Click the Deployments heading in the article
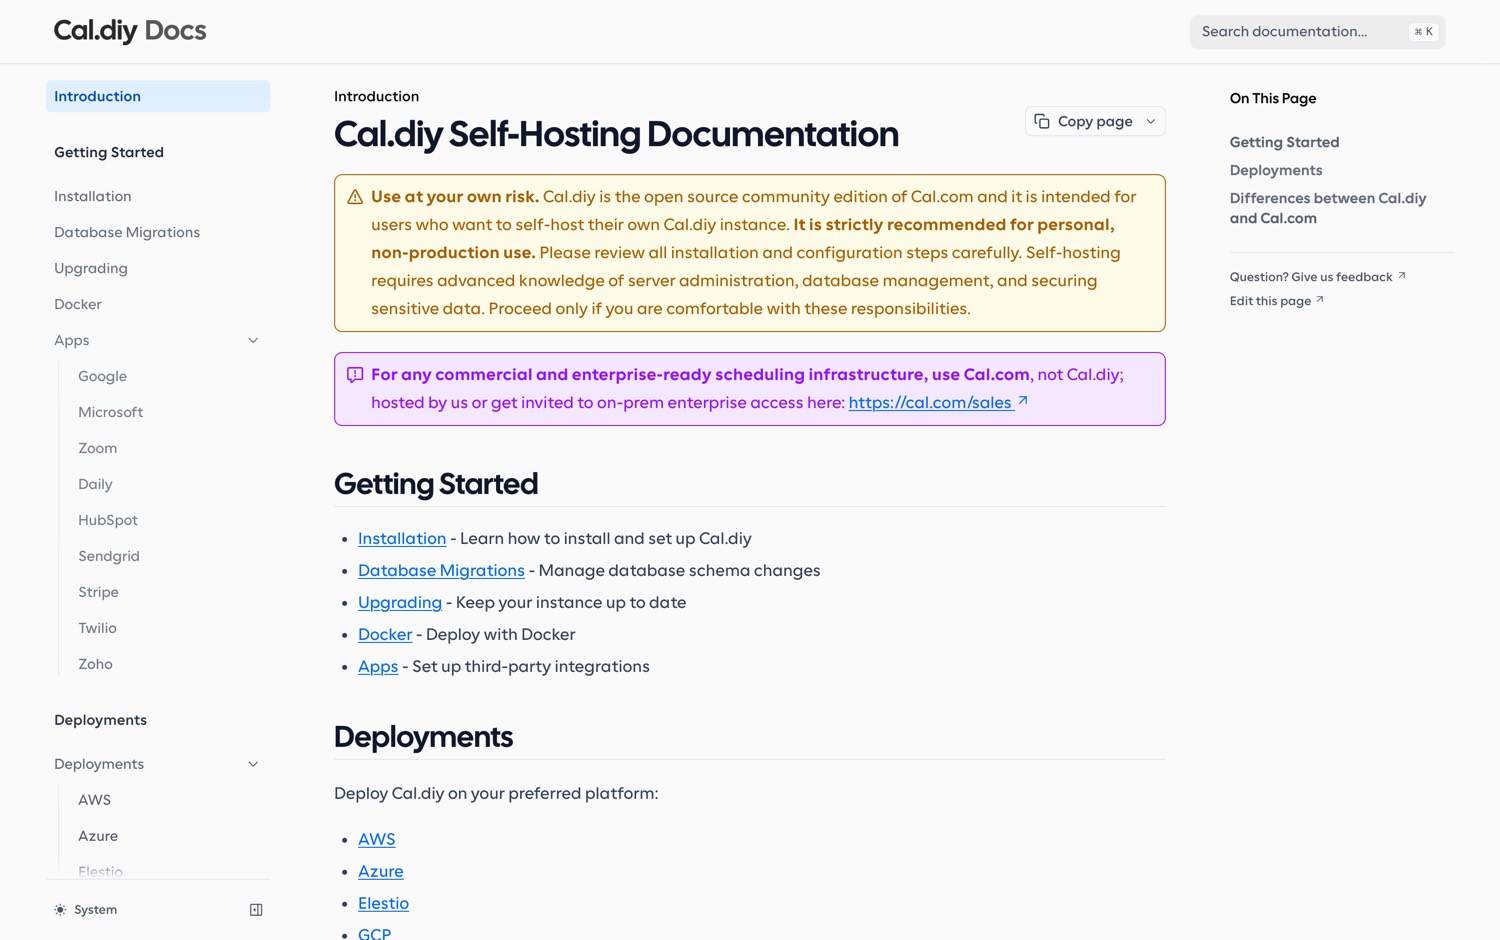The image size is (1500, 940). 423,737
